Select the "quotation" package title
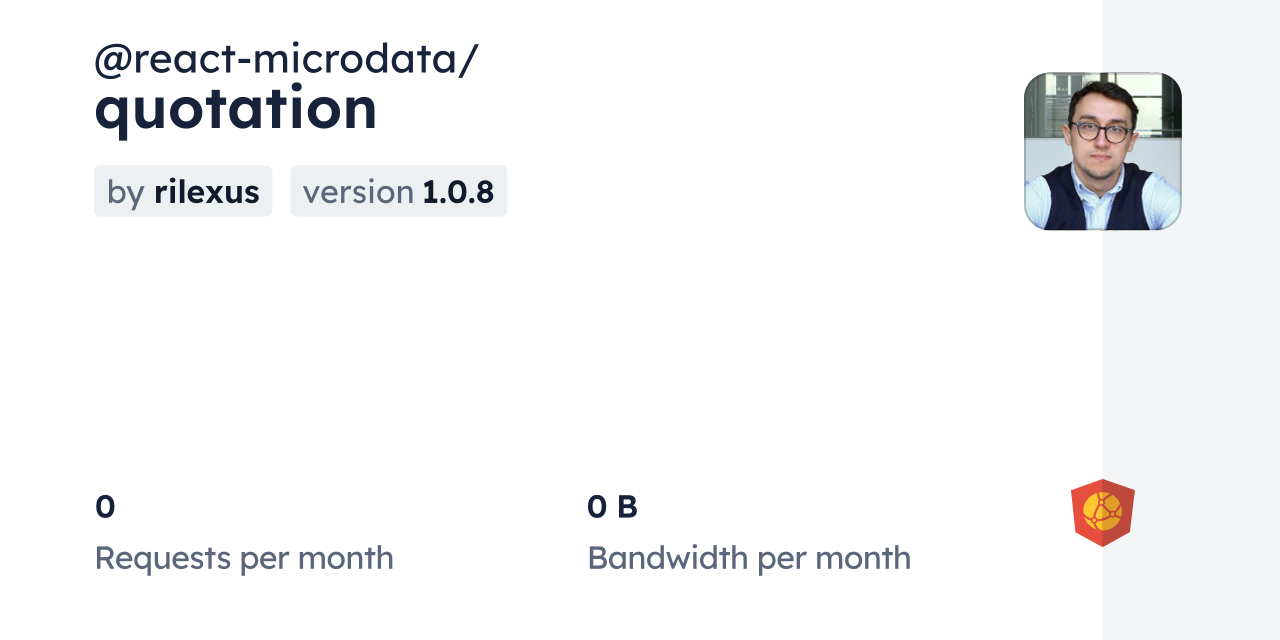The height and width of the screenshot is (640, 1280). point(236,108)
